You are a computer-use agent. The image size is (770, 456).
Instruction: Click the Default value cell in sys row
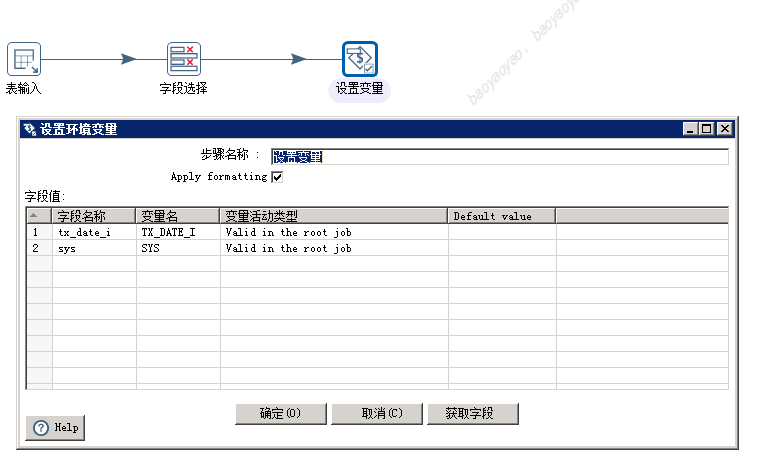pyautogui.click(x=502, y=248)
